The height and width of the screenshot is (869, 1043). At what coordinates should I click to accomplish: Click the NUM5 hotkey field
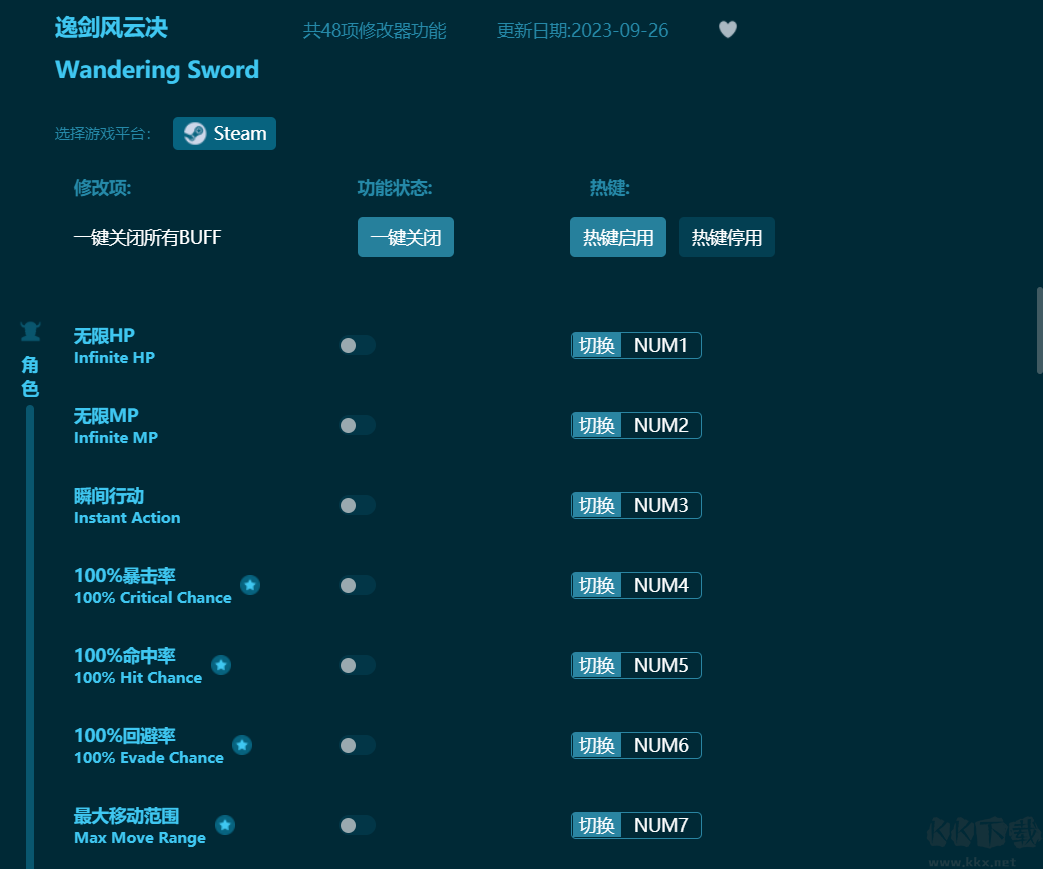pos(661,665)
